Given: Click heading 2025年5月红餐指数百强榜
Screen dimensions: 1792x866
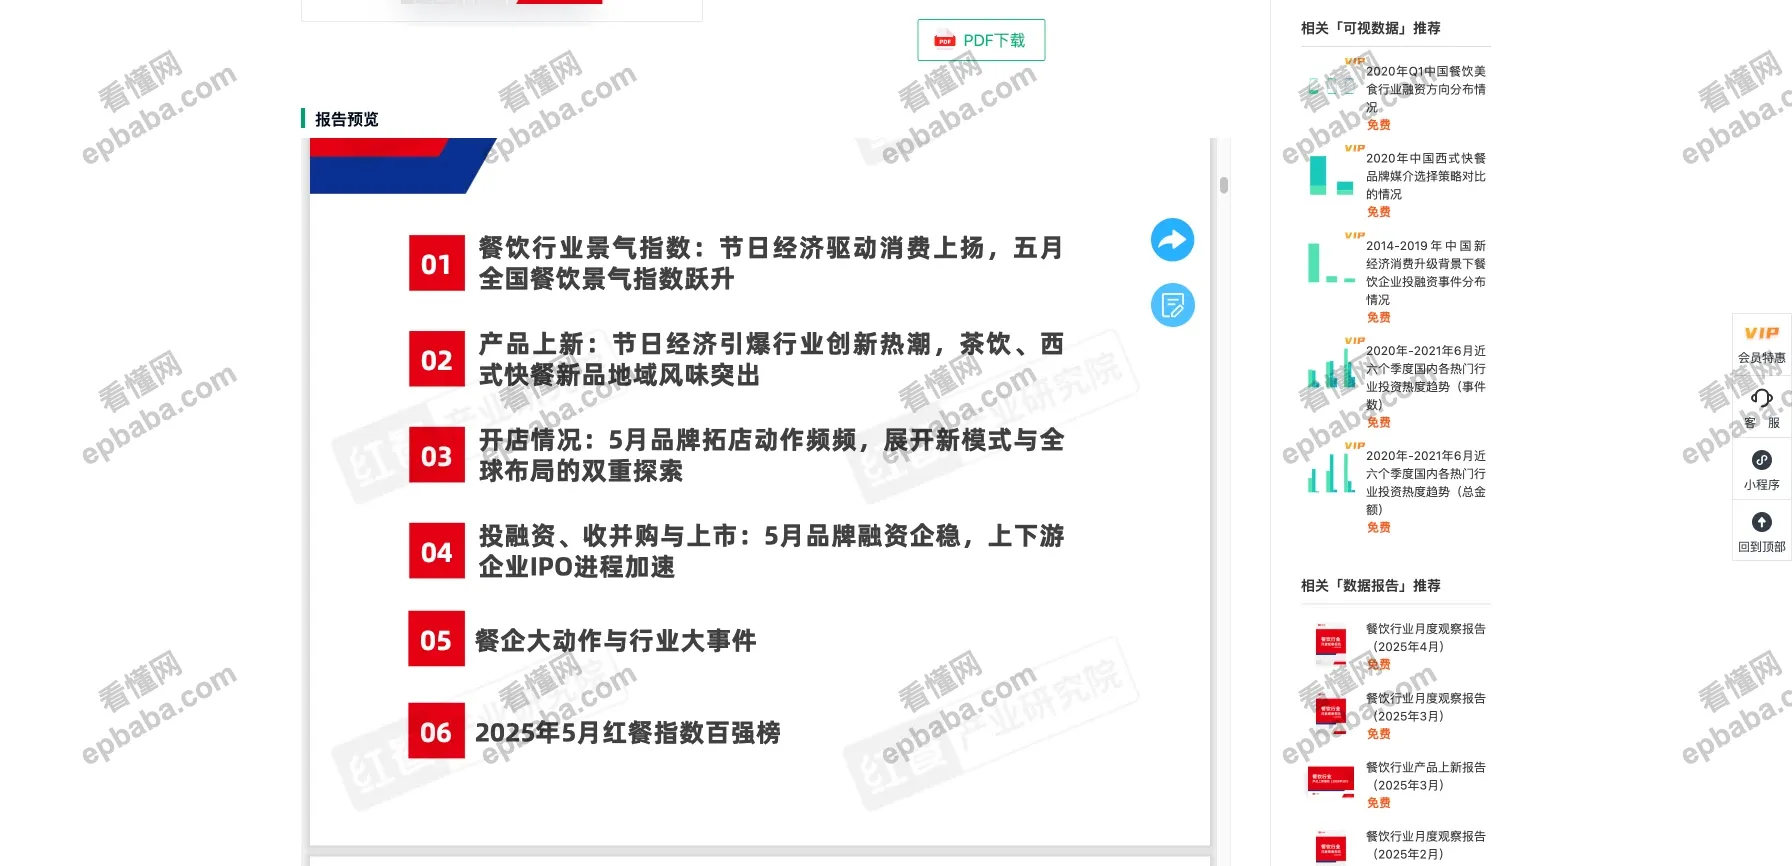Looking at the screenshot, I should pos(627,732).
